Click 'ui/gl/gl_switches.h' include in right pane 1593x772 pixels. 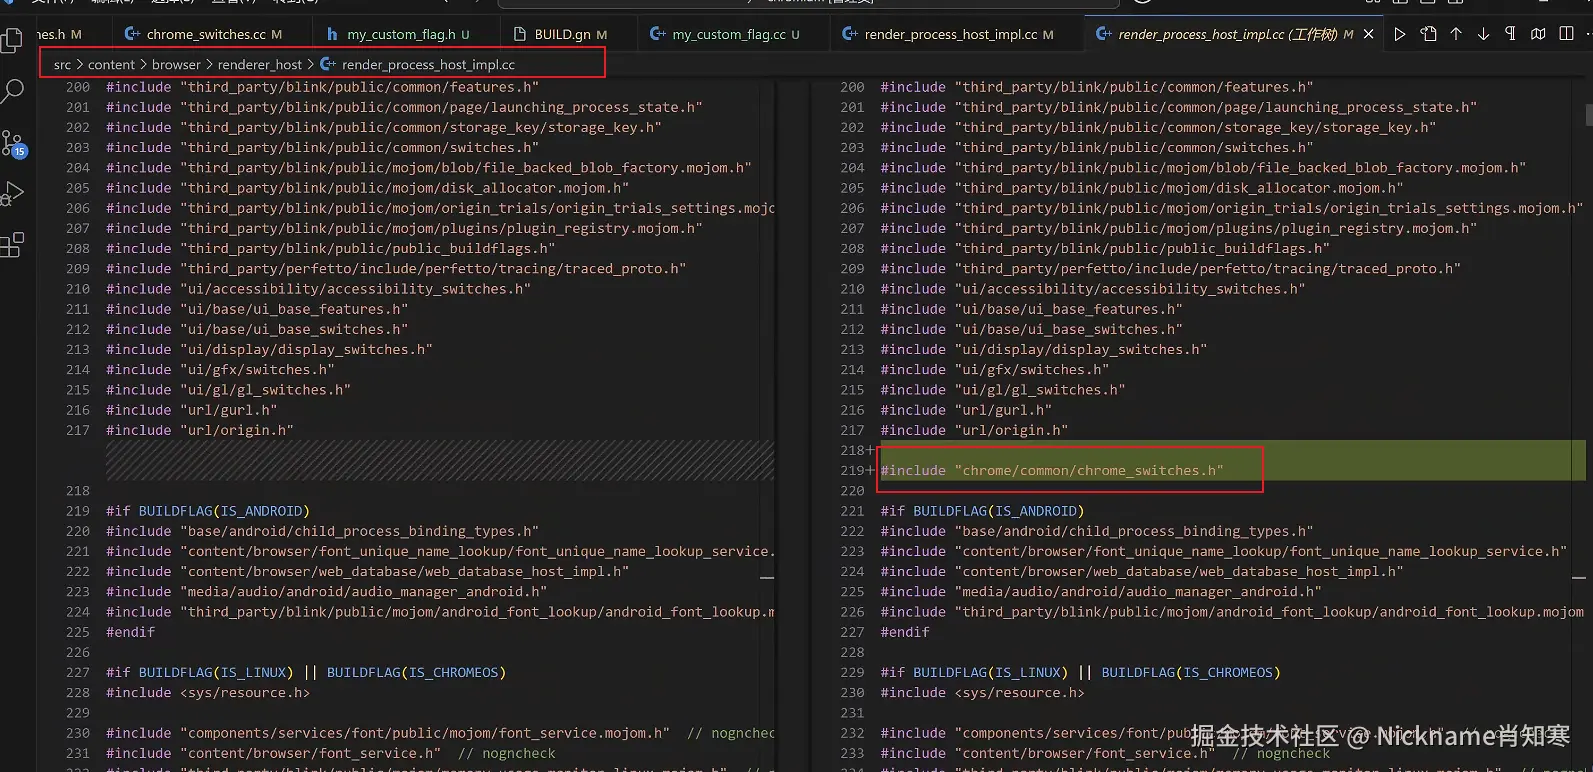(1003, 390)
